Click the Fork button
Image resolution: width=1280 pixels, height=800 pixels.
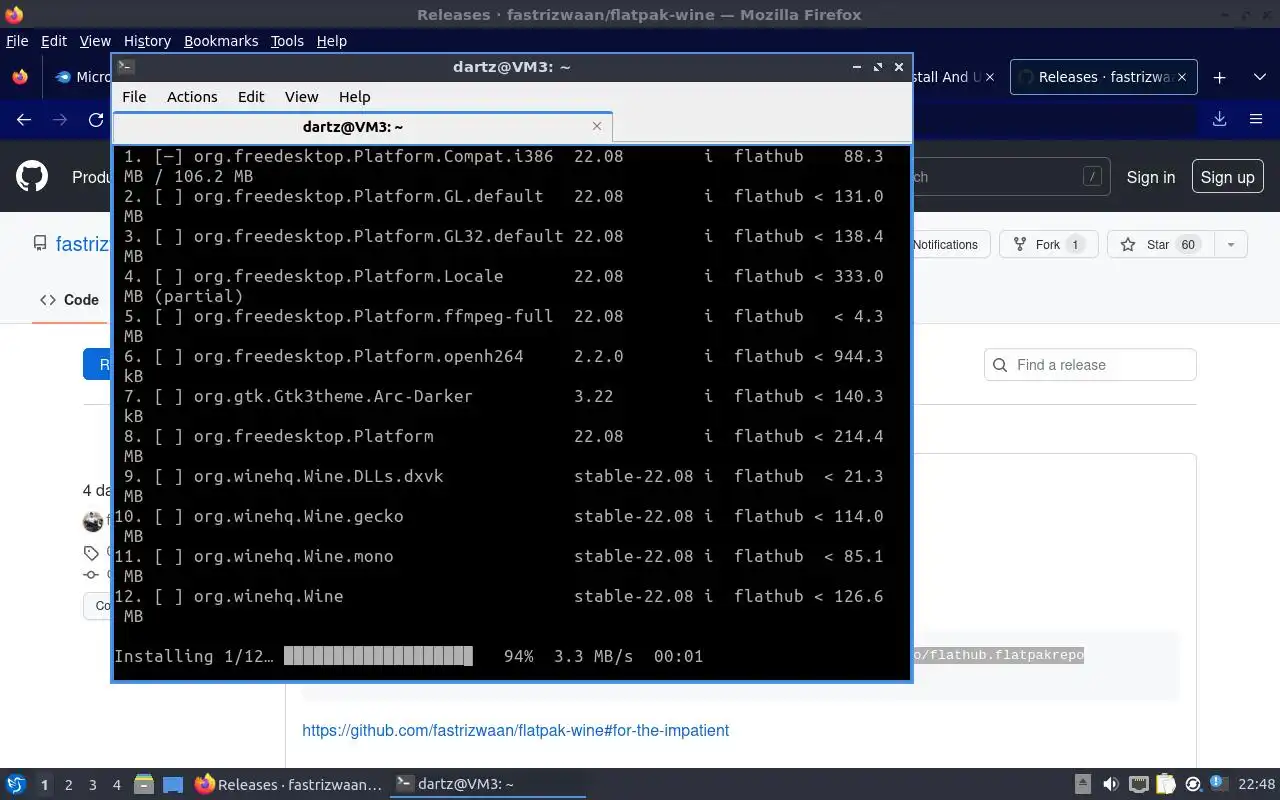pyautogui.click(x=1048, y=244)
